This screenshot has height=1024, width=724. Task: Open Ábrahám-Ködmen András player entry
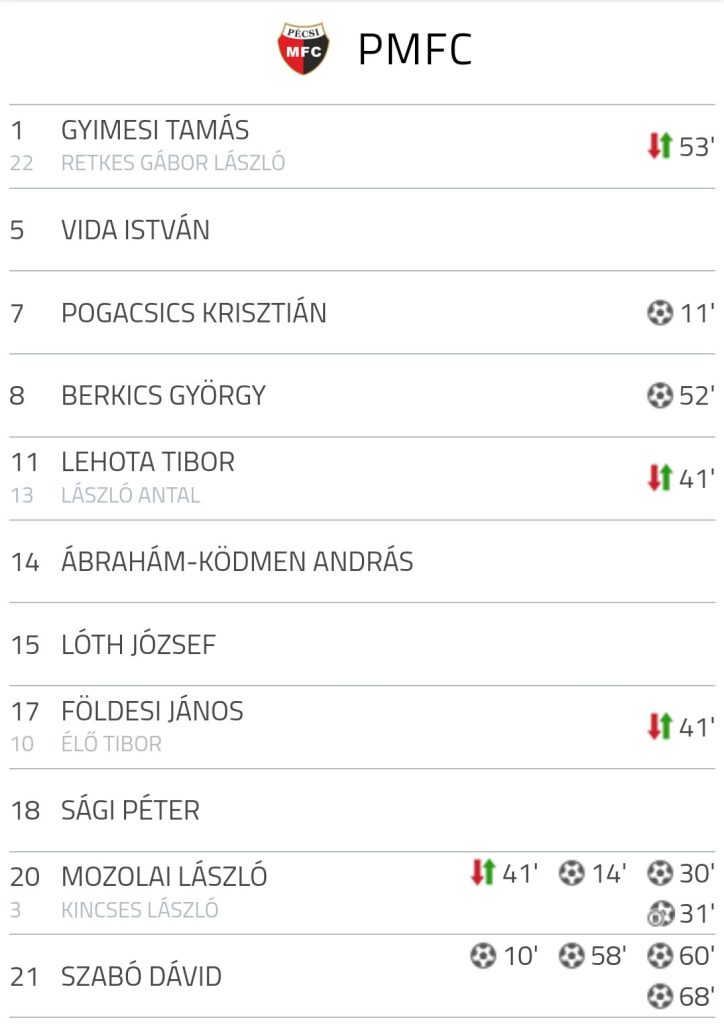(237, 562)
